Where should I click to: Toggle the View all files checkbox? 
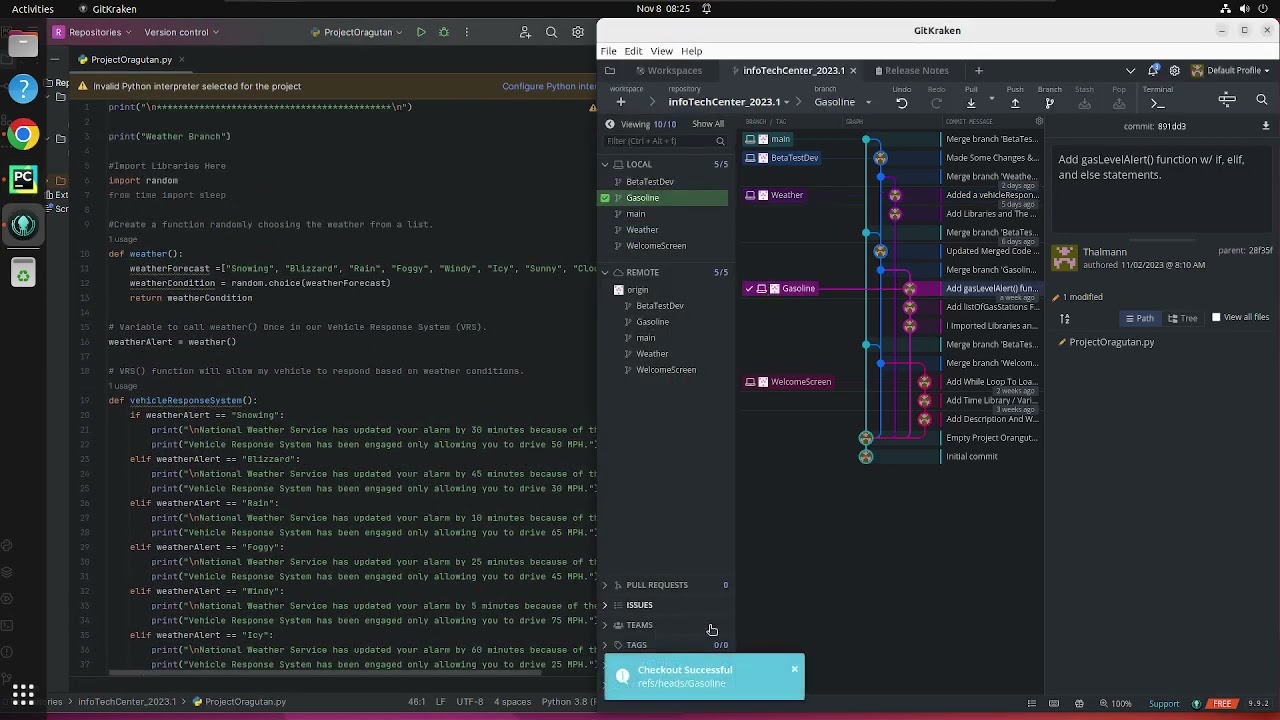[x=1217, y=317]
